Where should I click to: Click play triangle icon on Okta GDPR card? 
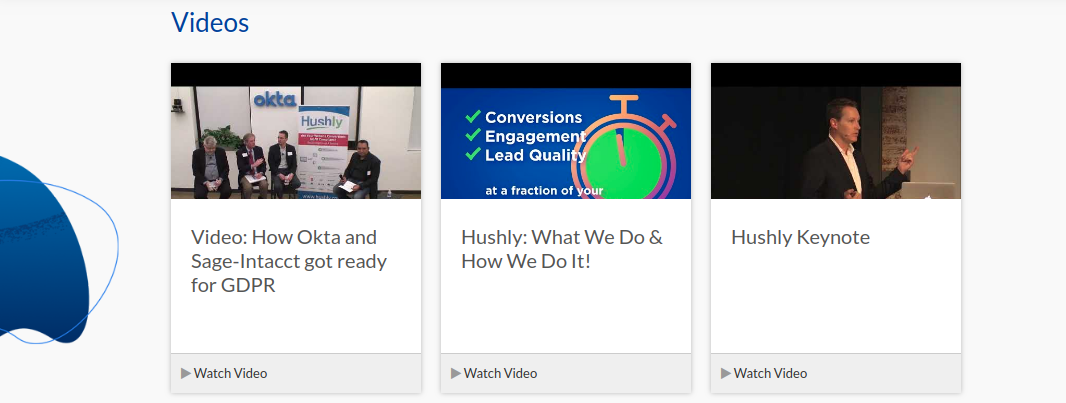point(186,373)
